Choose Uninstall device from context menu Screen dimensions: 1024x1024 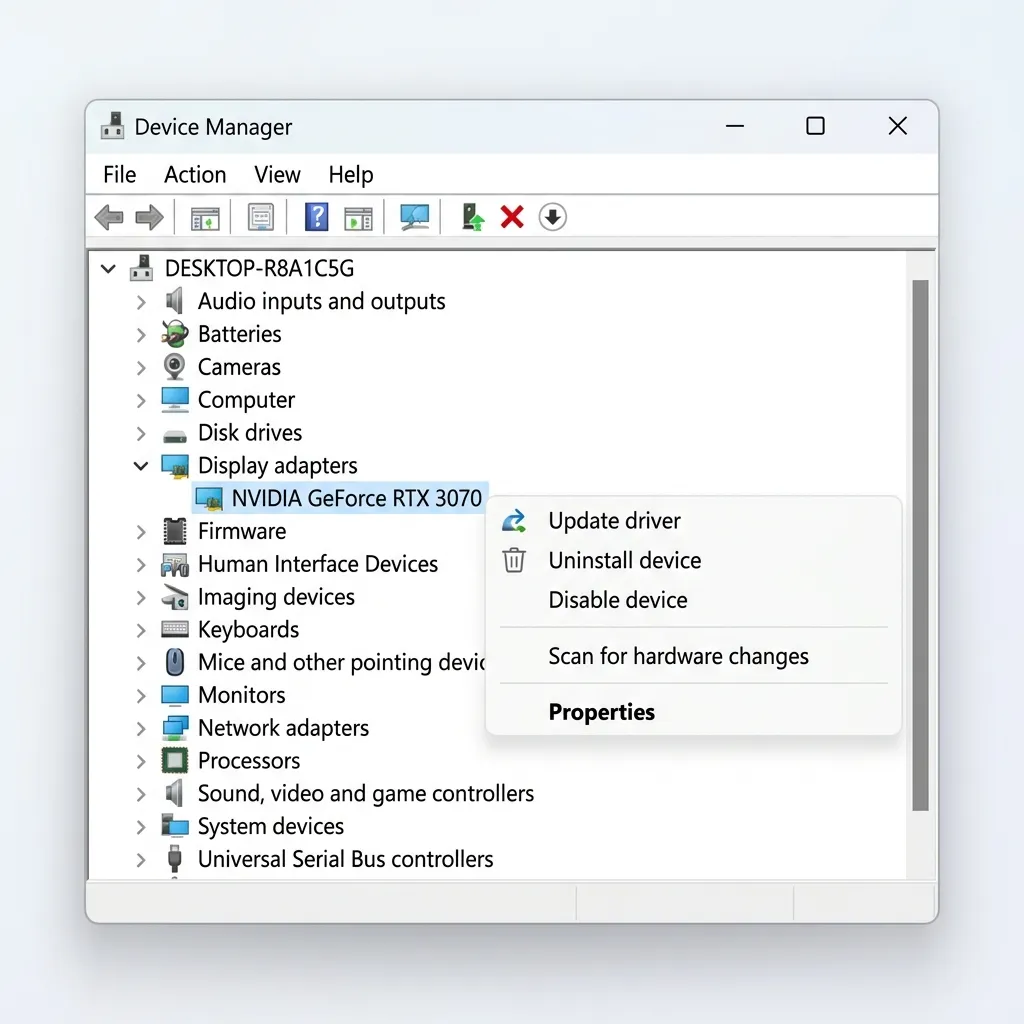[694, 560]
